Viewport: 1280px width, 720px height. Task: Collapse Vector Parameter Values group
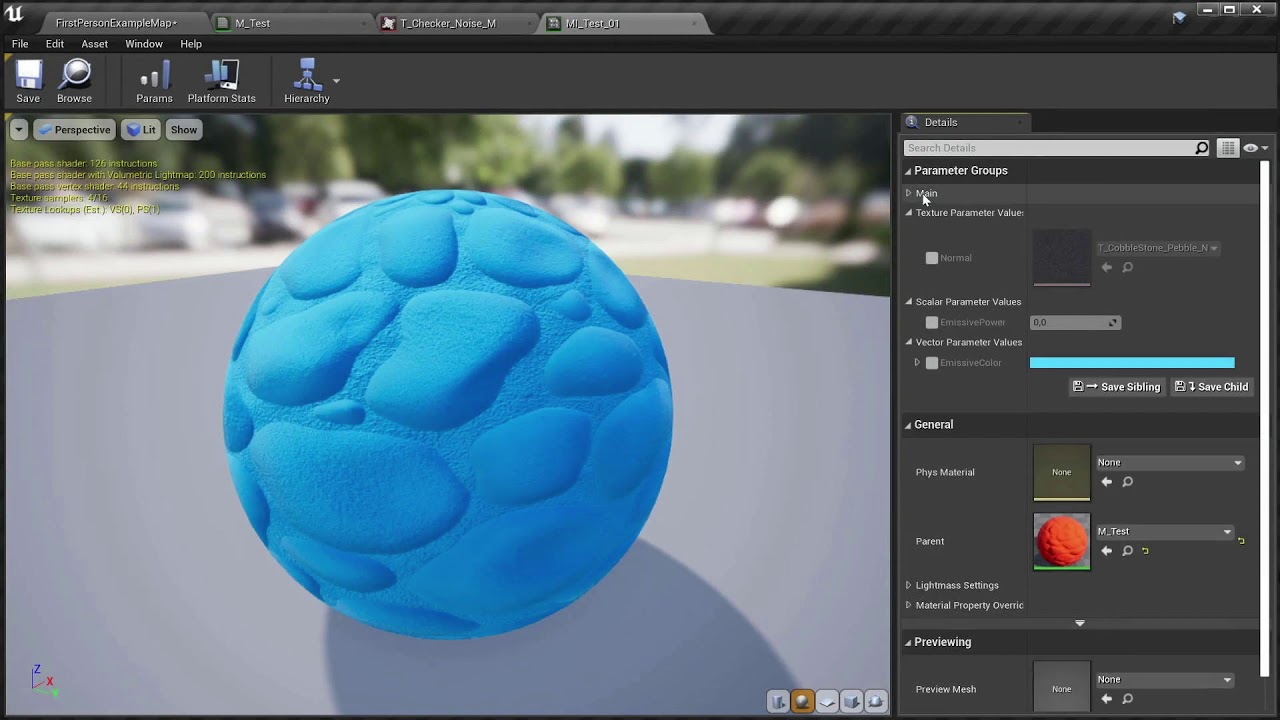point(909,342)
